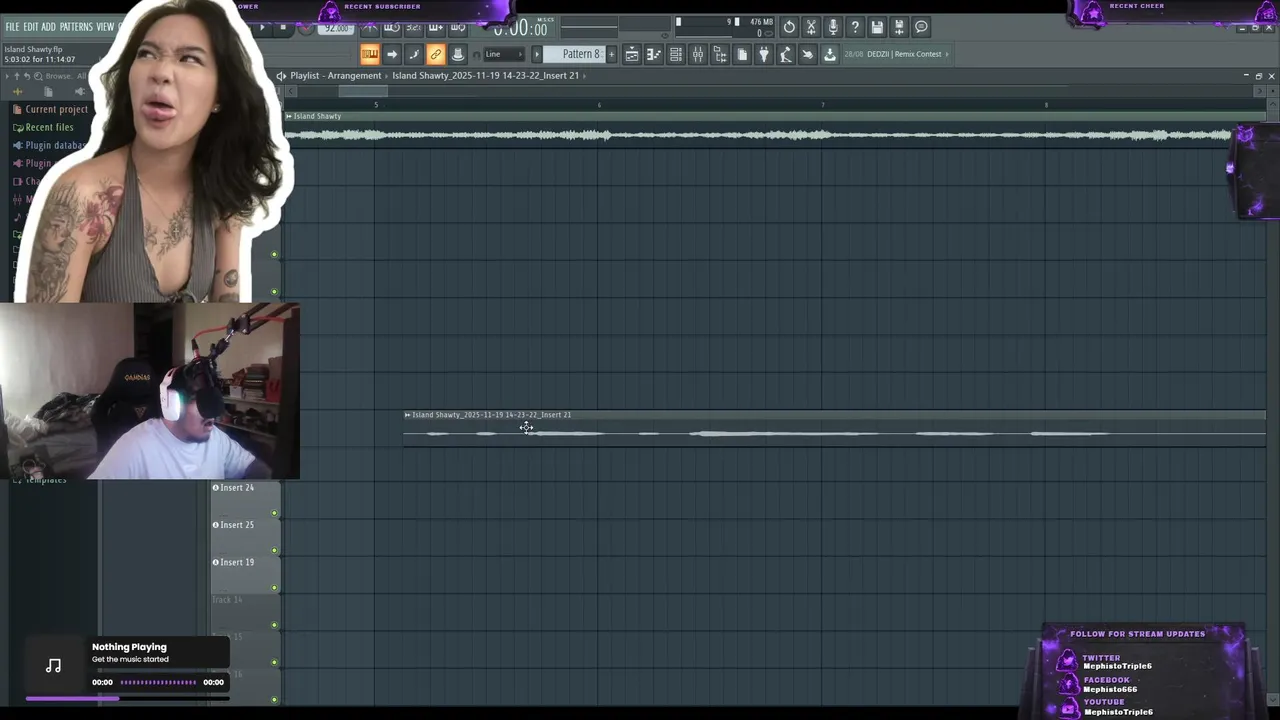The height and width of the screenshot is (720, 1280).
Task: Add new pattern with plus button
Action: point(612,54)
